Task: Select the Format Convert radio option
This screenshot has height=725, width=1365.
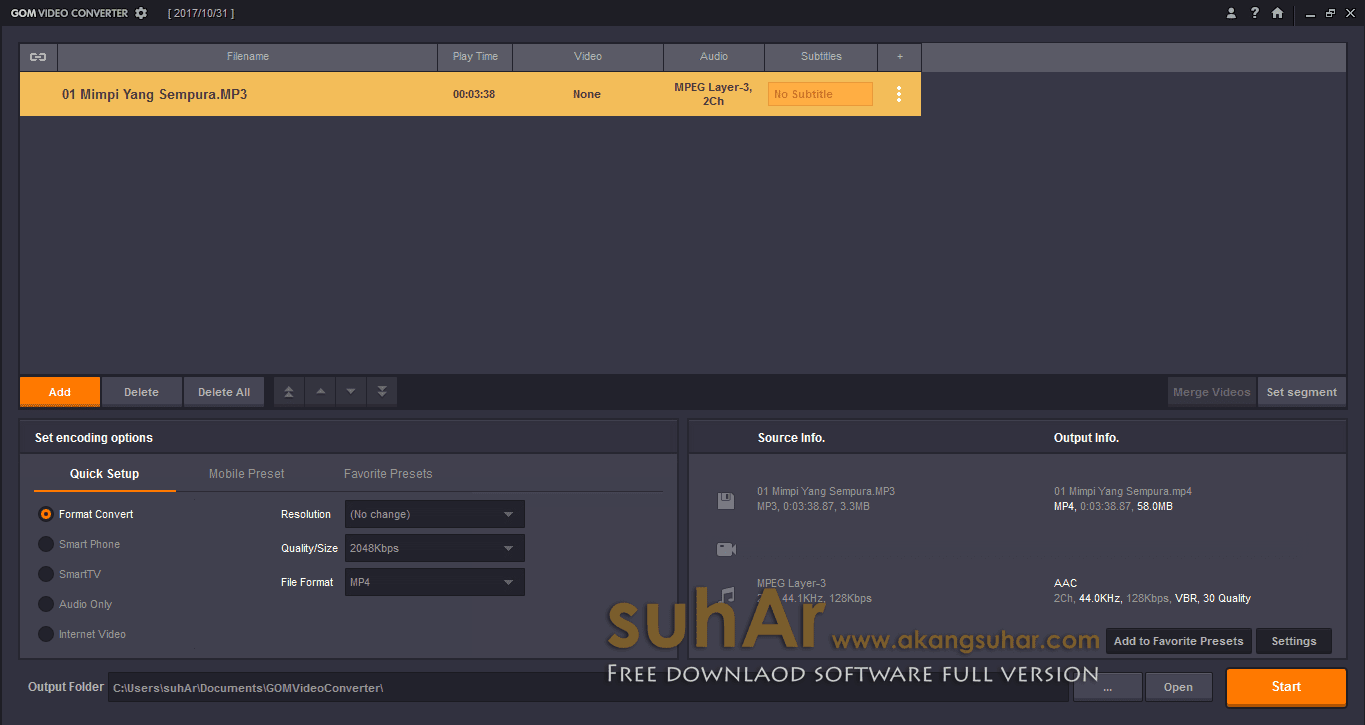Action: coord(46,514)
